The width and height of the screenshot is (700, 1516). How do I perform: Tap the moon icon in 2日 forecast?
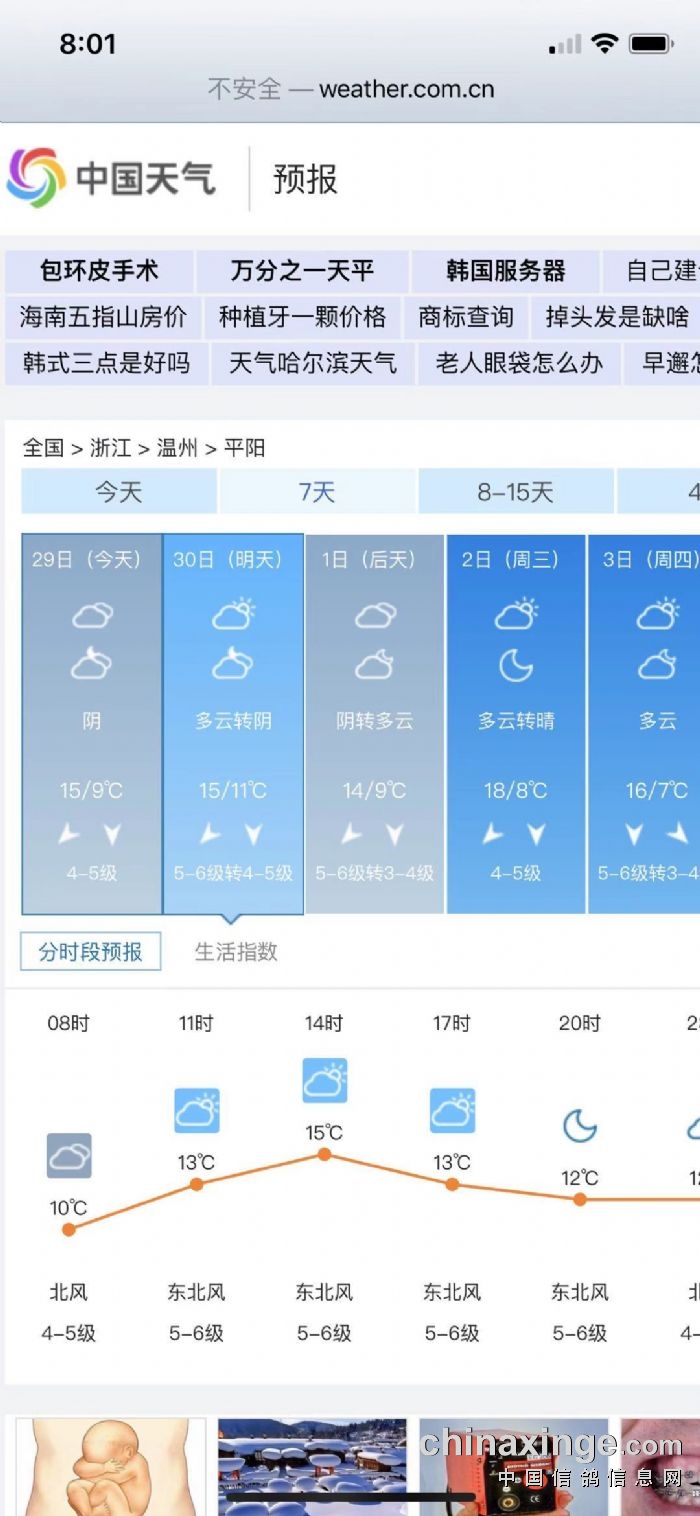(516, 664)
